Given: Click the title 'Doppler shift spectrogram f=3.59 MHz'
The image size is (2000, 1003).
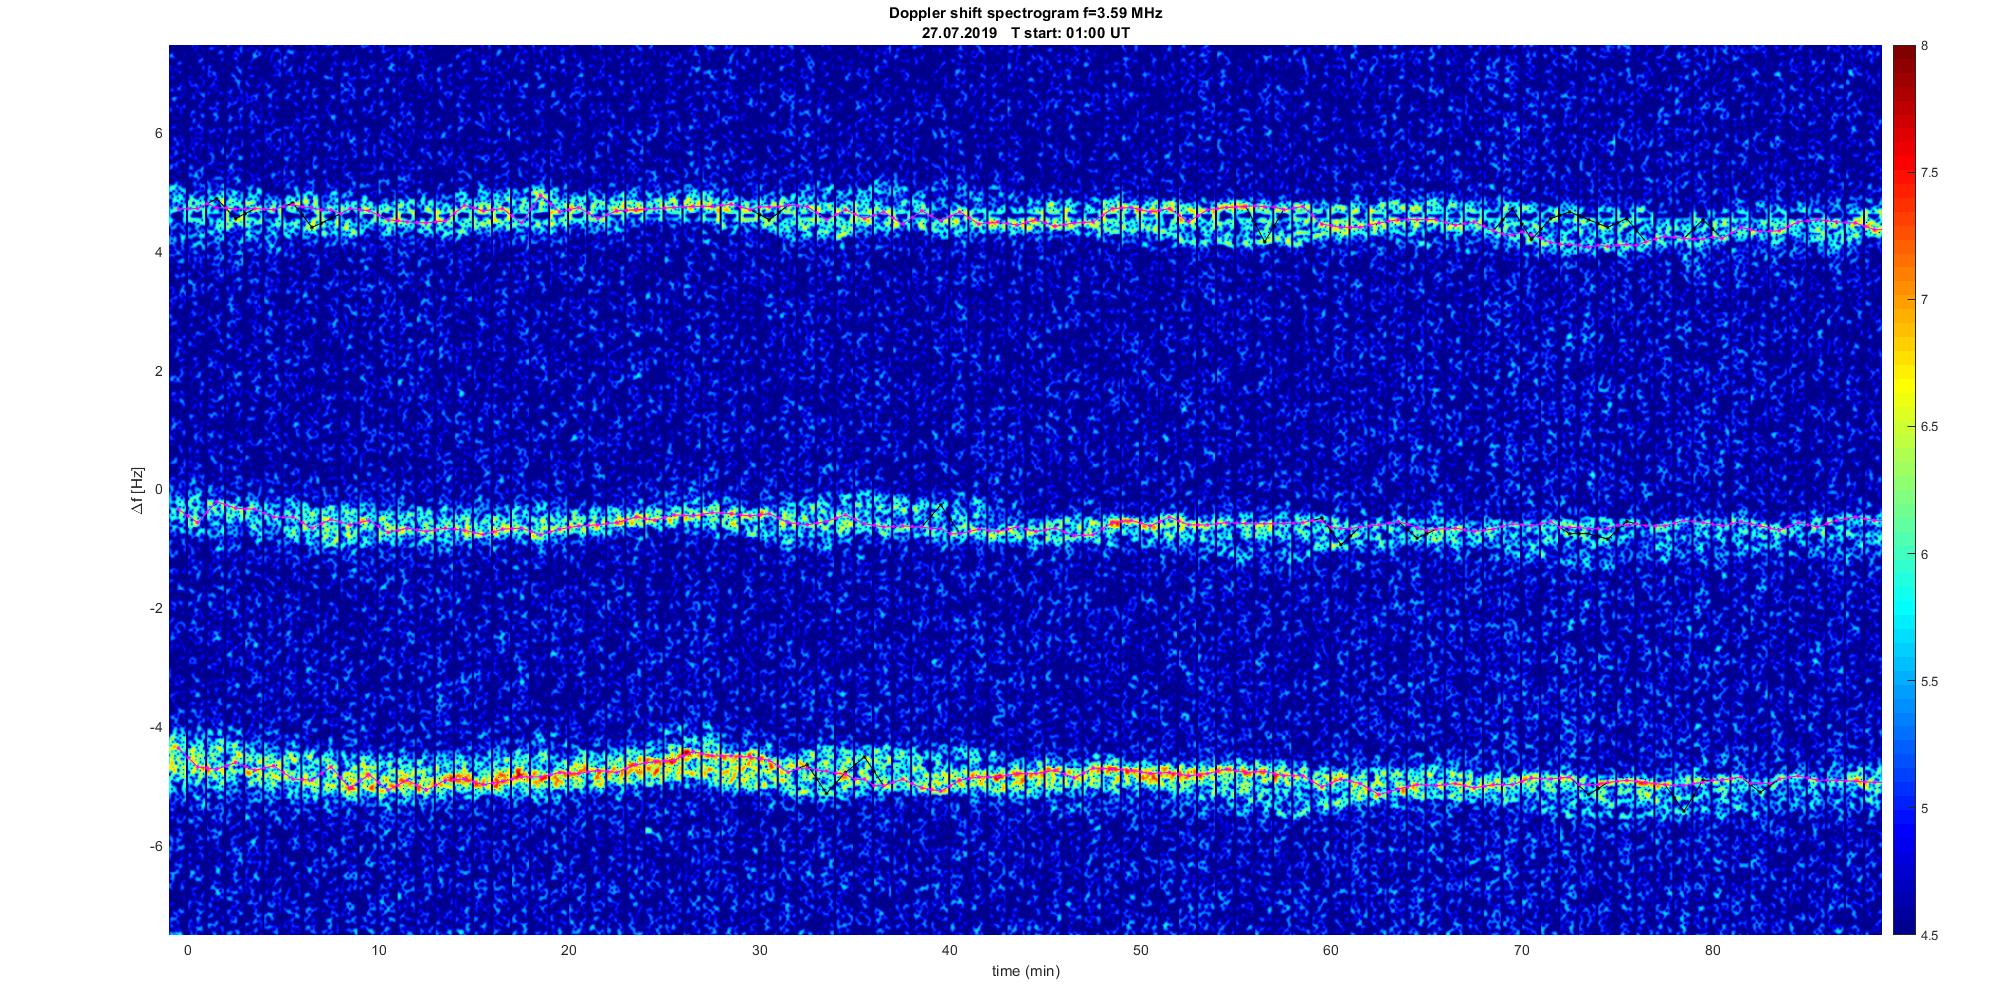Looking at the screenshot, I should (1026, 13).
